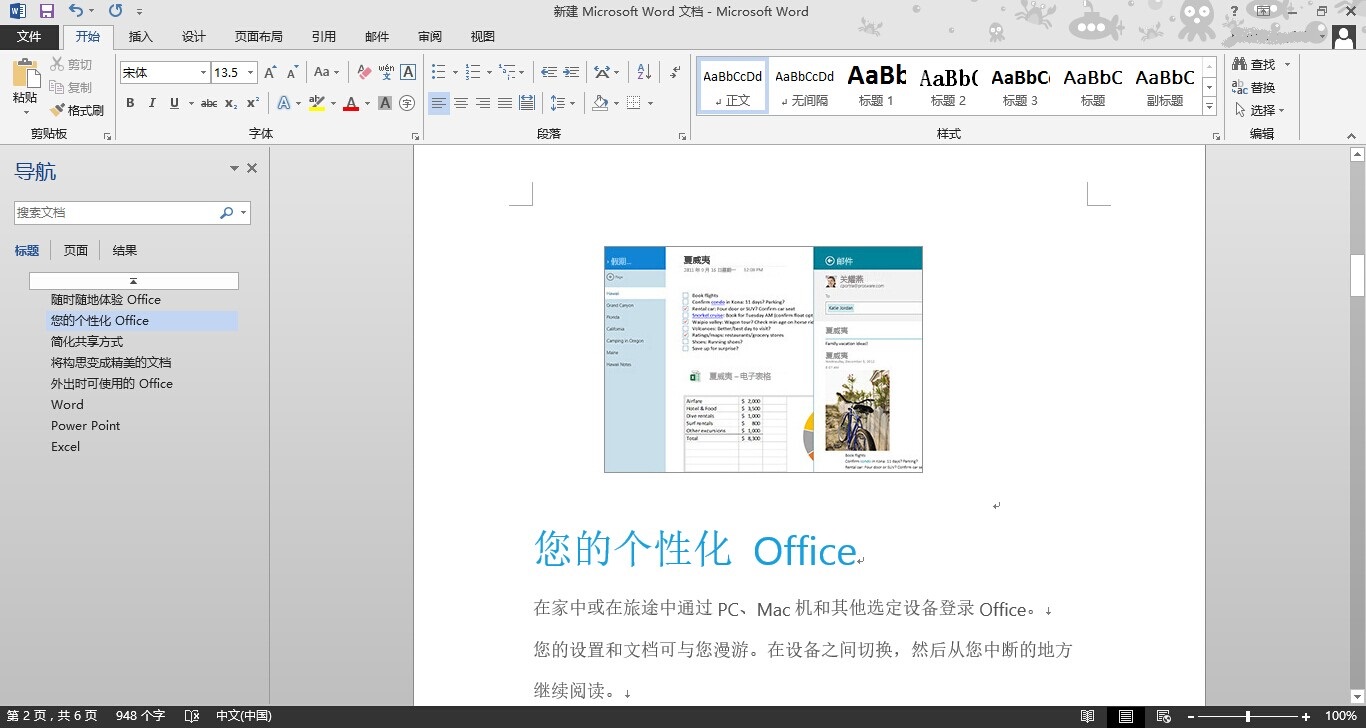Click the zoom slider in status bar
The image size is (1366, 728).
pyautogui.click(x=1247, y=716)
